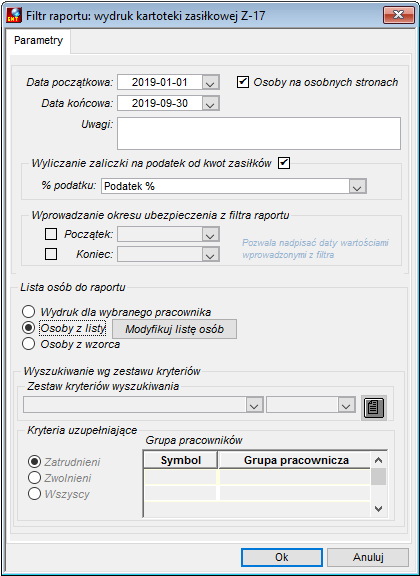This screenshot has height=576, width=420.
Task: Expand the % podatku dropdown
Action: click(x=357, y=186)
